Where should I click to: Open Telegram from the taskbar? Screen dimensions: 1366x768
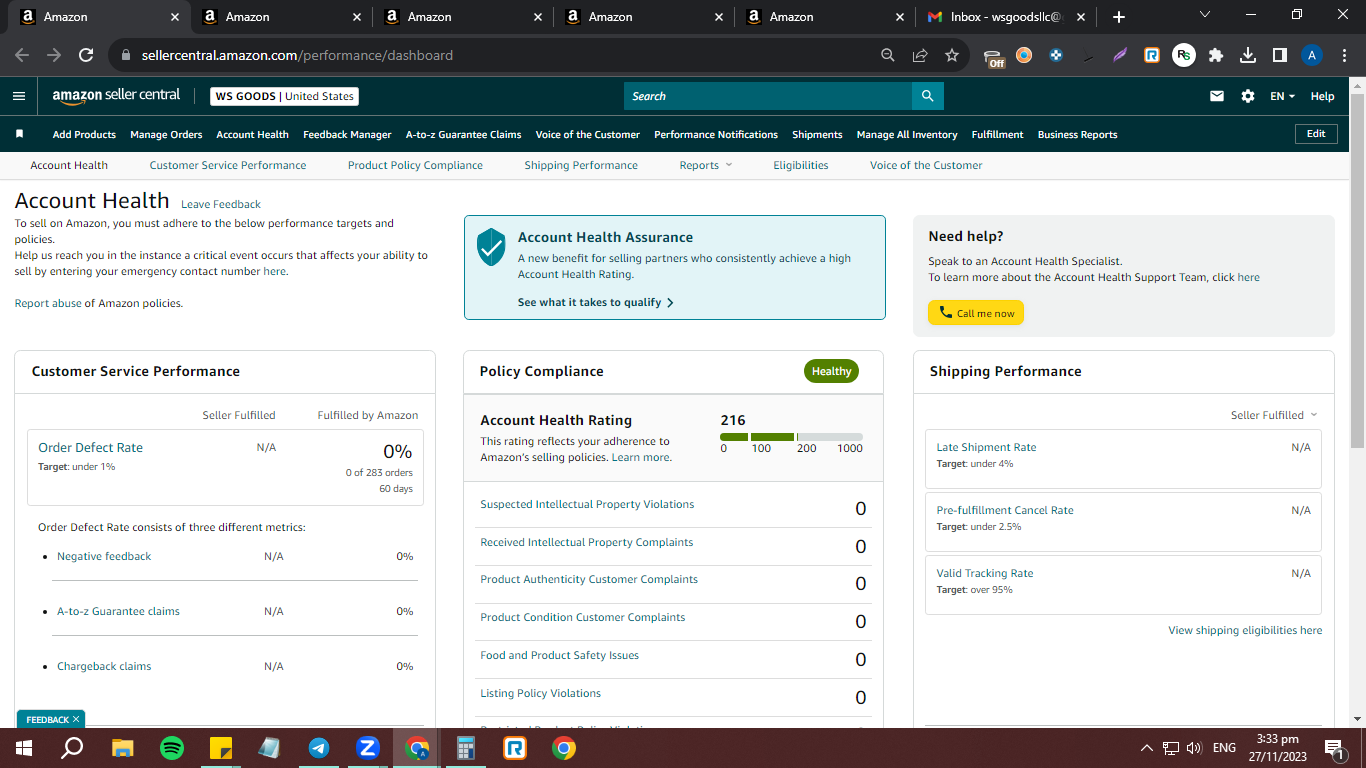pos(319,748)
